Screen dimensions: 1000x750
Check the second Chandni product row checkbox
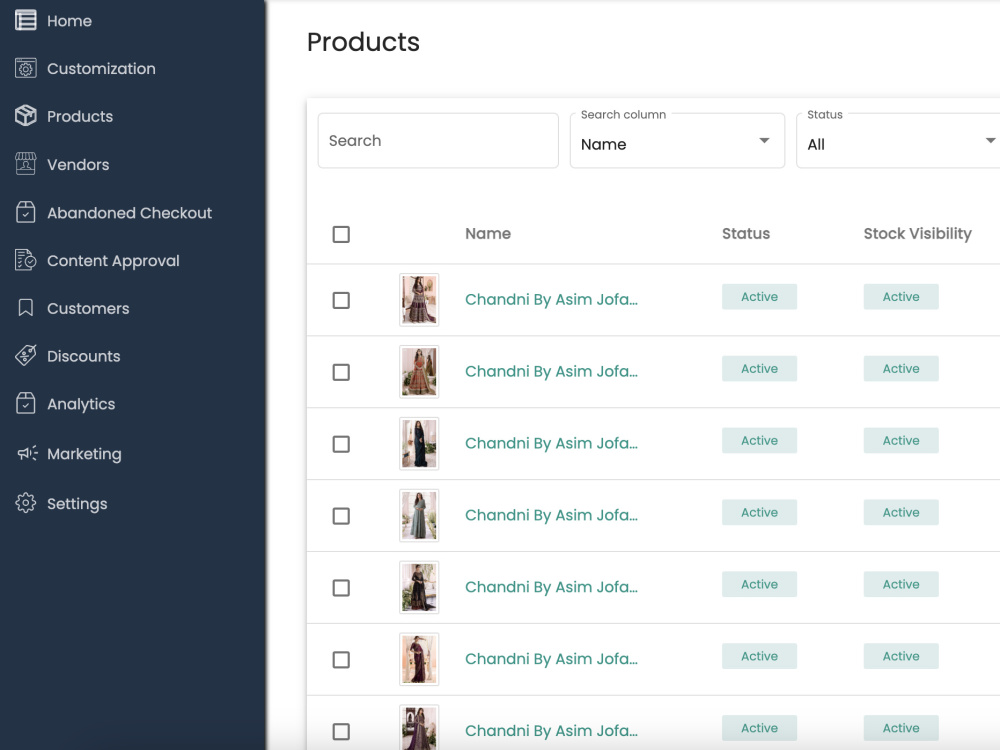(x=341, y=372)
